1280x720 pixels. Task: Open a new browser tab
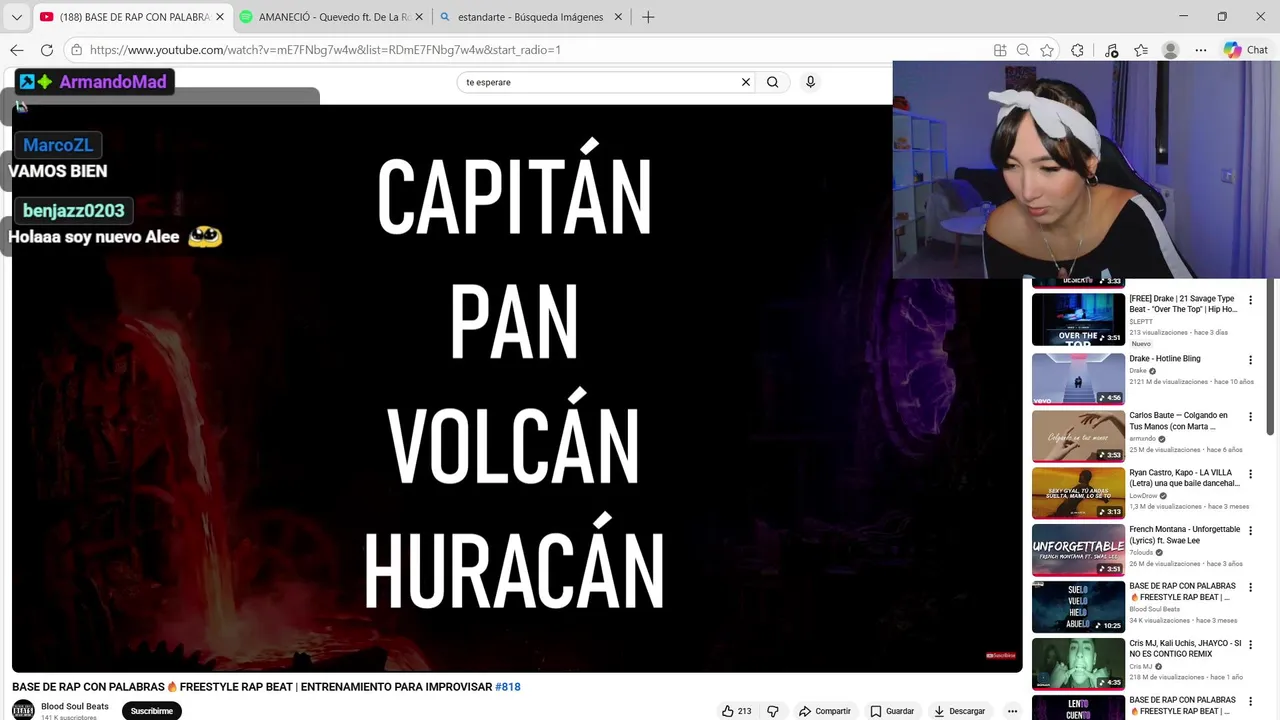pyautogui.click(x=648, y=17)
